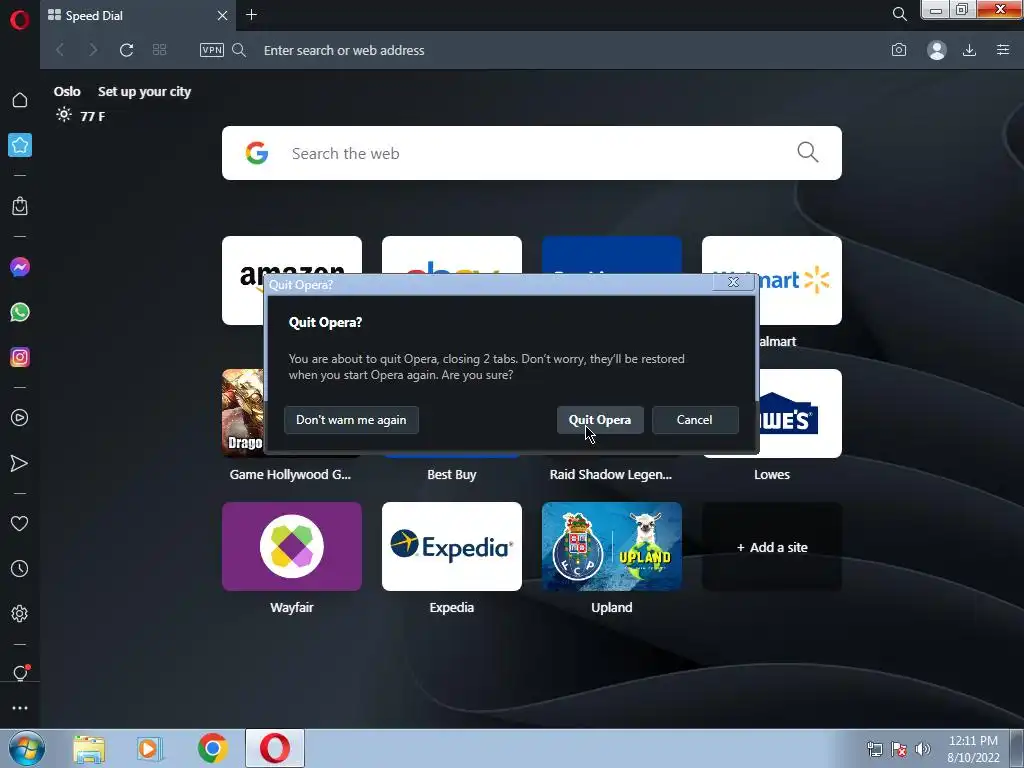The height and width of the screenshot is (768, 1024).
Task: Click the network tray icon
Action: (x=874, y=749)
